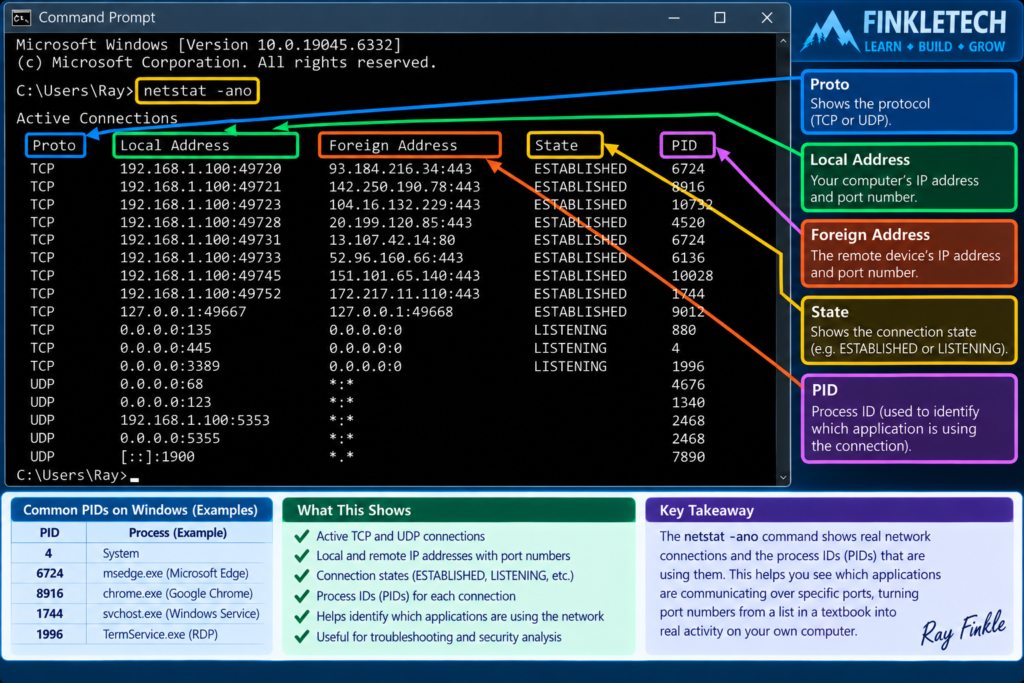Click the checkmark beside Local and remote IP addresses
Viewport: 1024px width, 683px height.
(302, 556)
